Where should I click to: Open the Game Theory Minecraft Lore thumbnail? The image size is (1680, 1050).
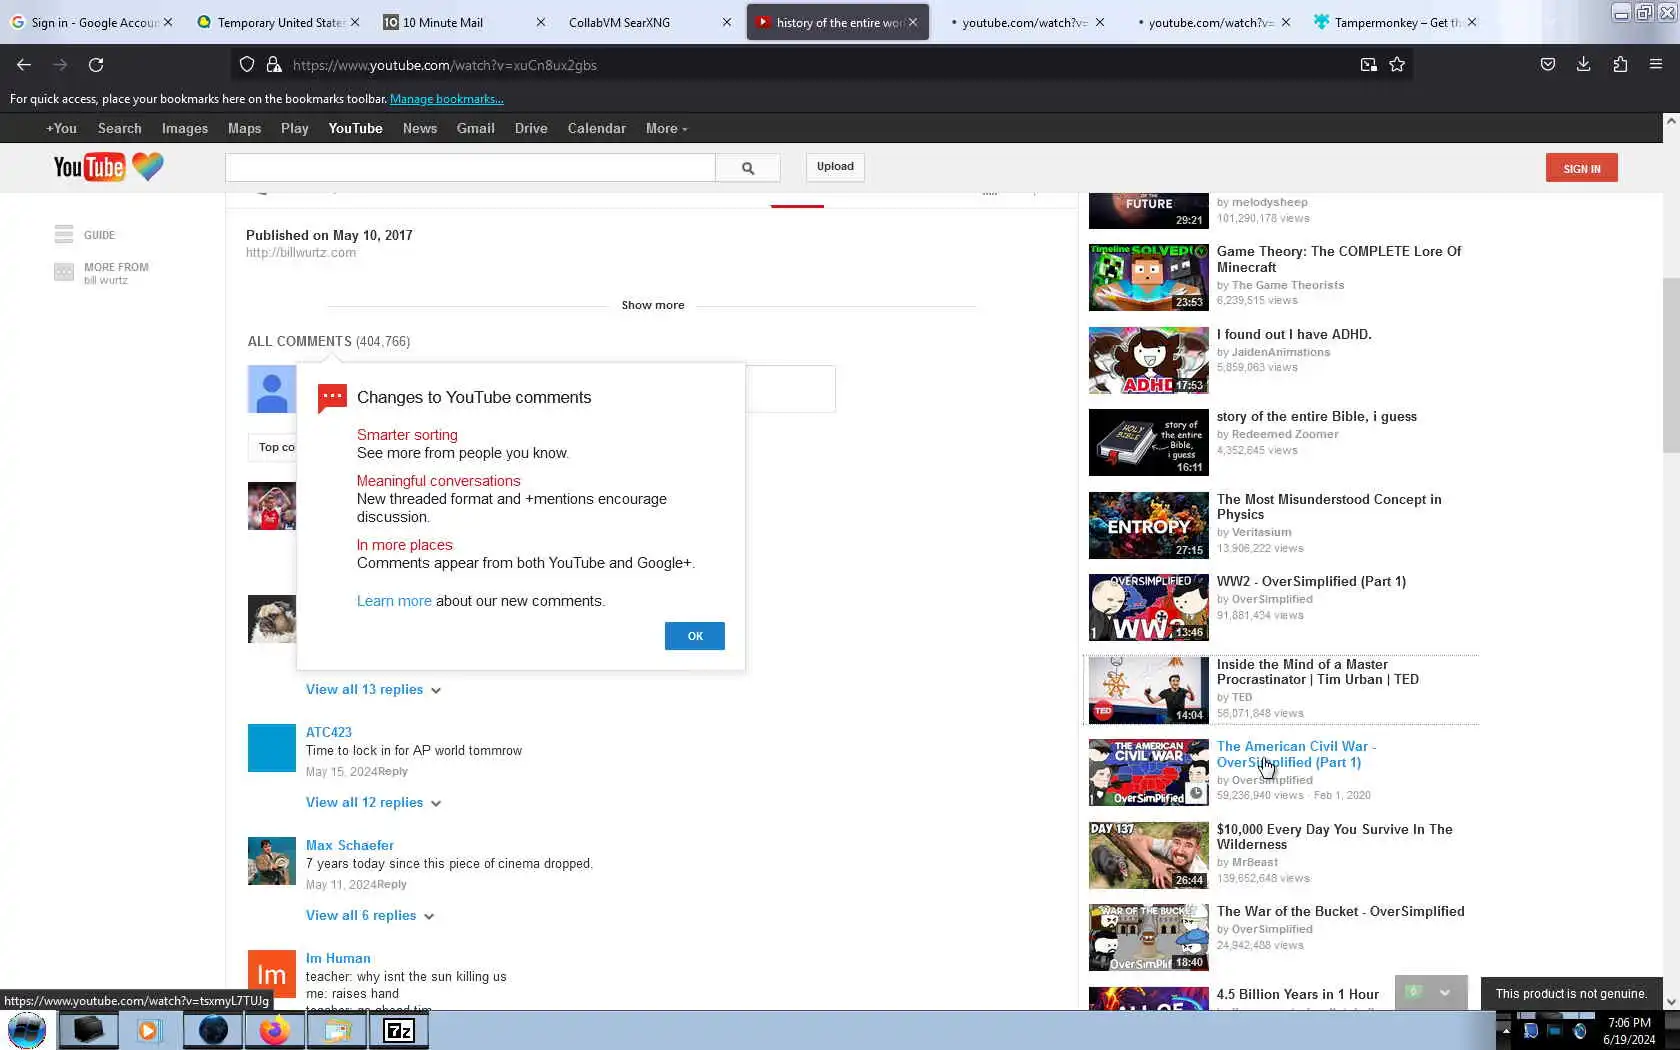click(1148, 277)
